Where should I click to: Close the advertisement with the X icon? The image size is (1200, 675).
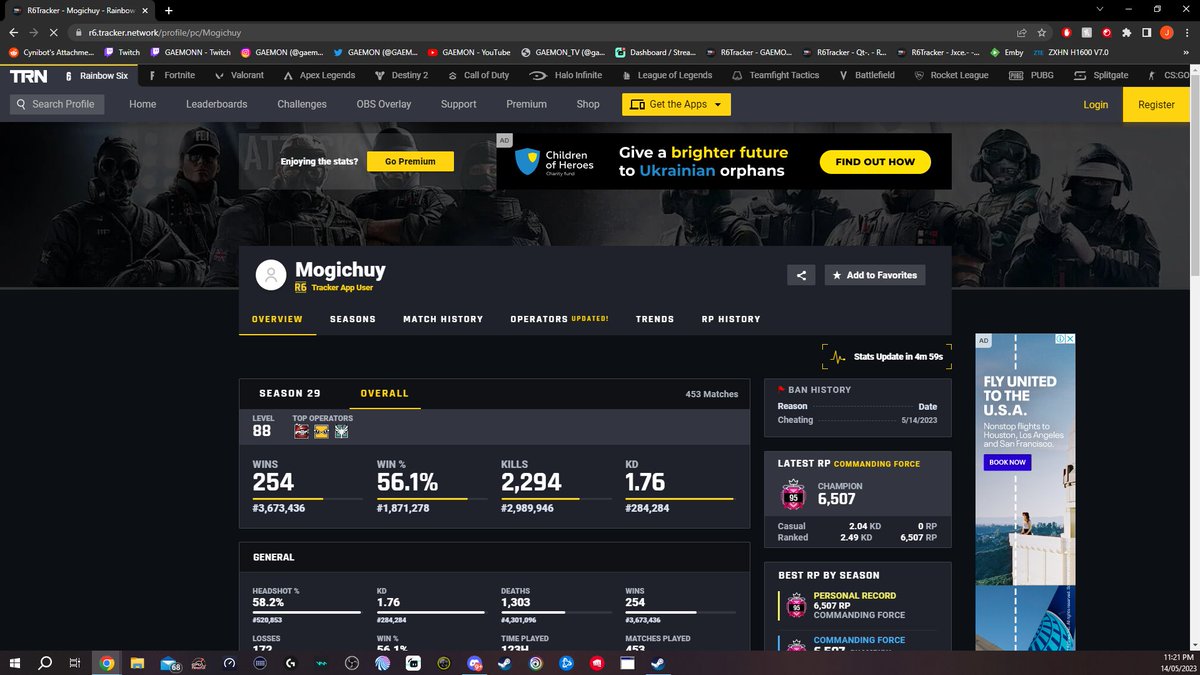(1069, 340)
